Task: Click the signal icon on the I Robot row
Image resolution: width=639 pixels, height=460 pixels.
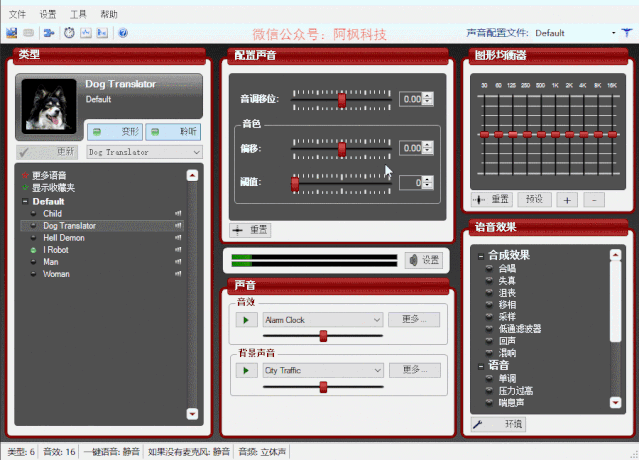Action: point(178,250)
